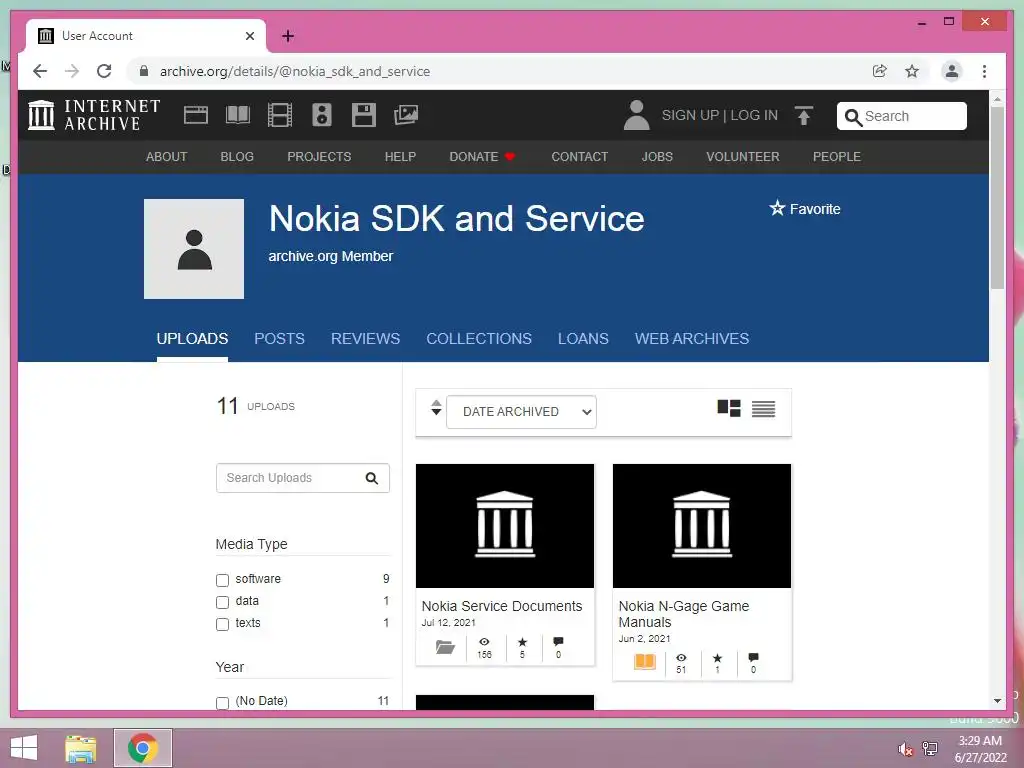
Task: Click the reviews icon on Nokia Service Documents
Action: (558, 642)
